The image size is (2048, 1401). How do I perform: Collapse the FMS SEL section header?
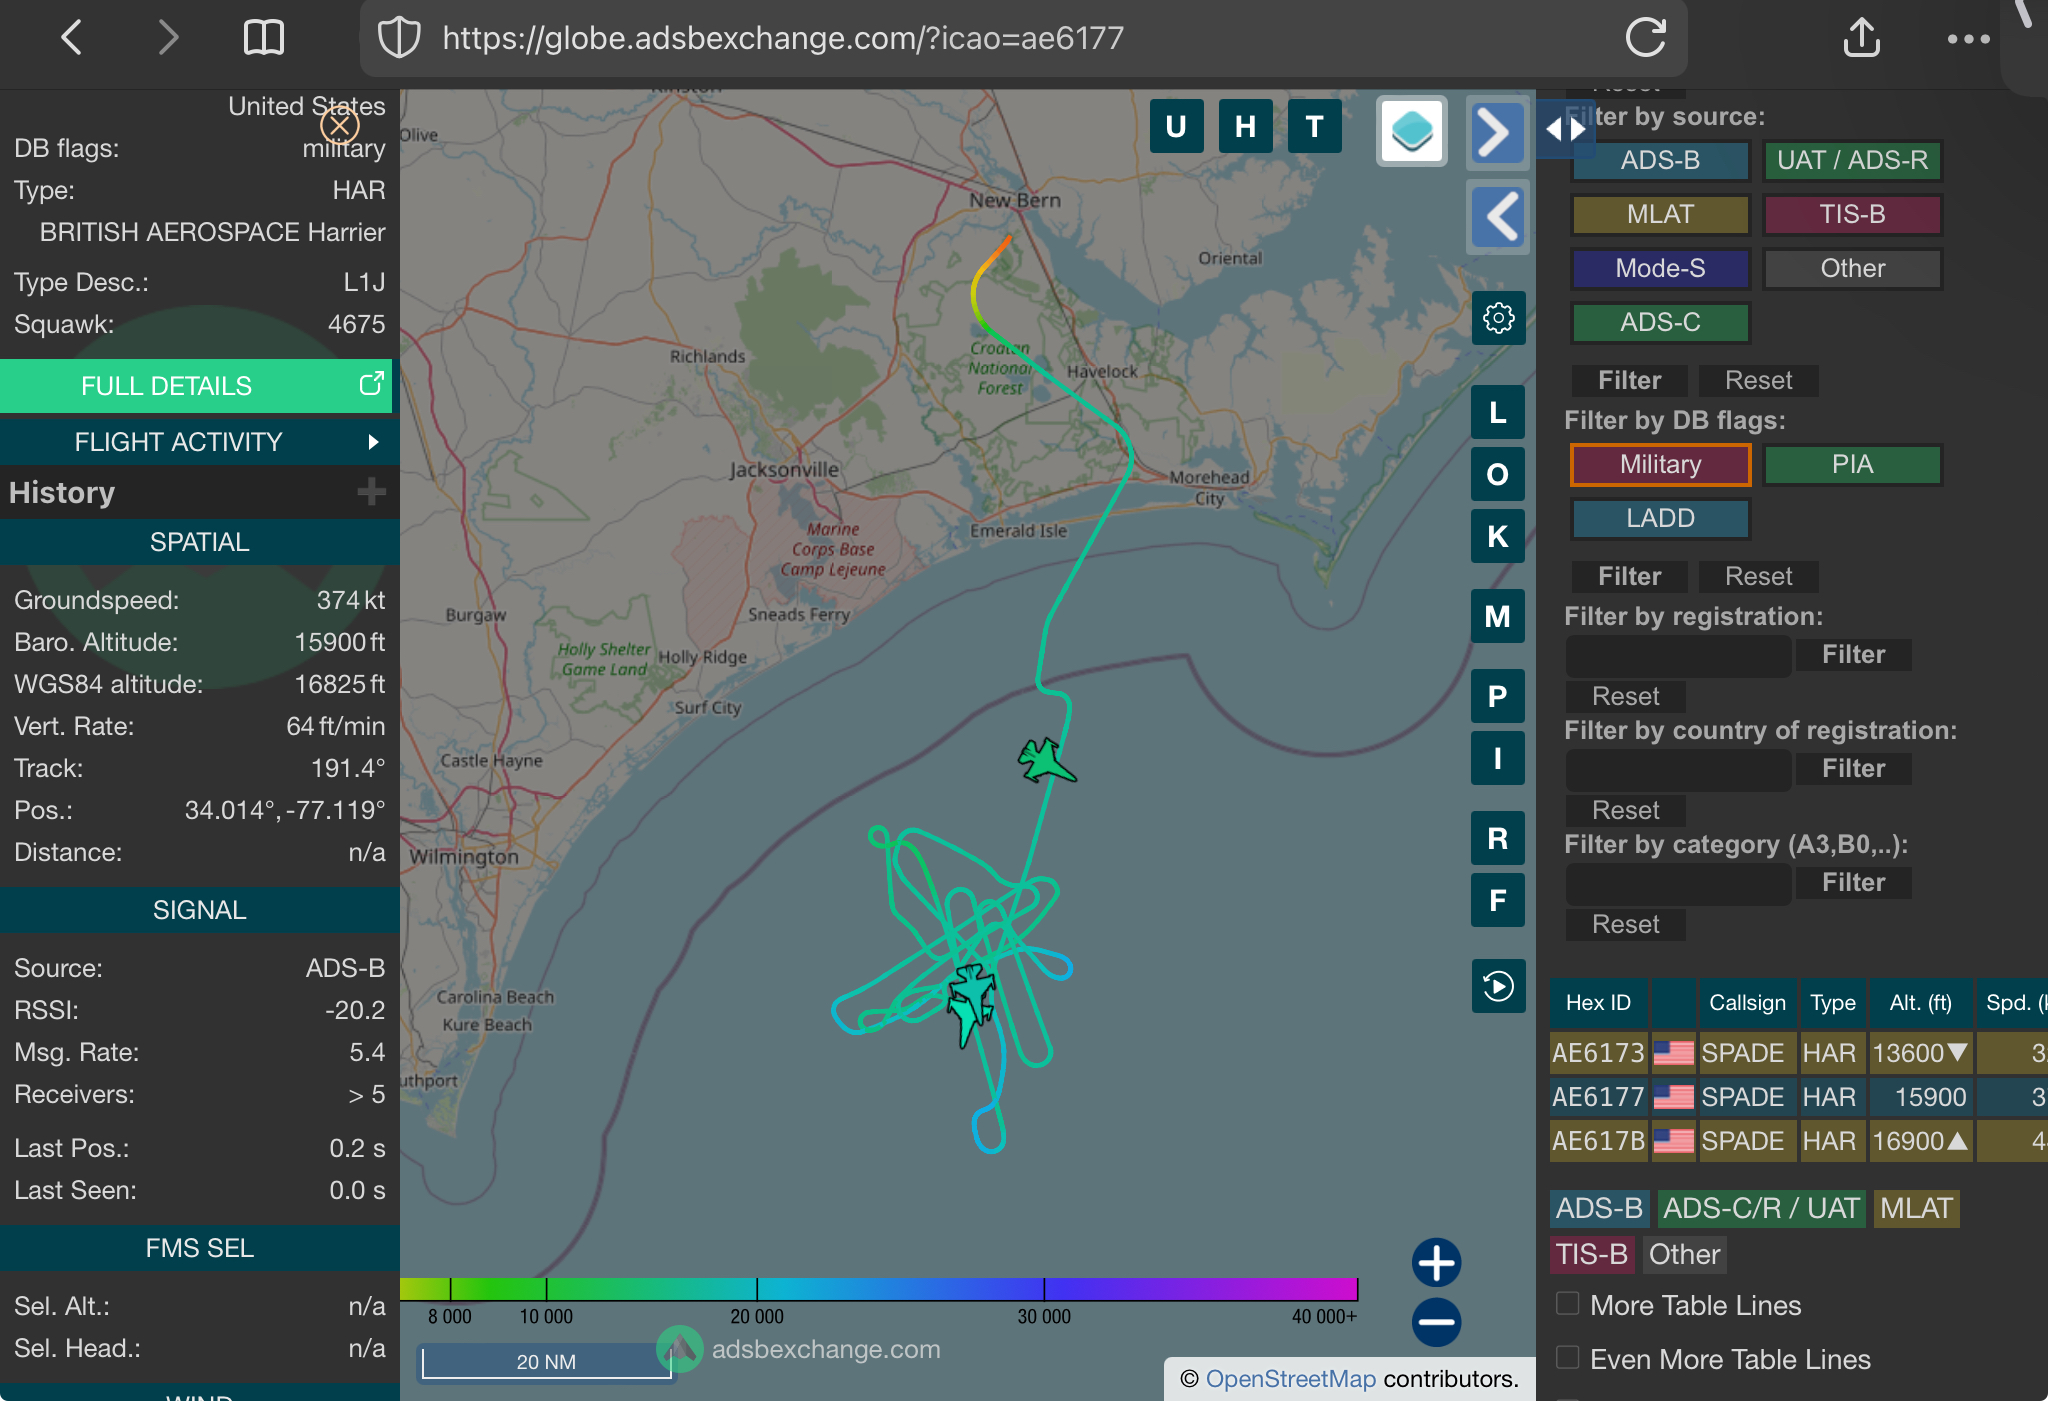point(200,1248)
